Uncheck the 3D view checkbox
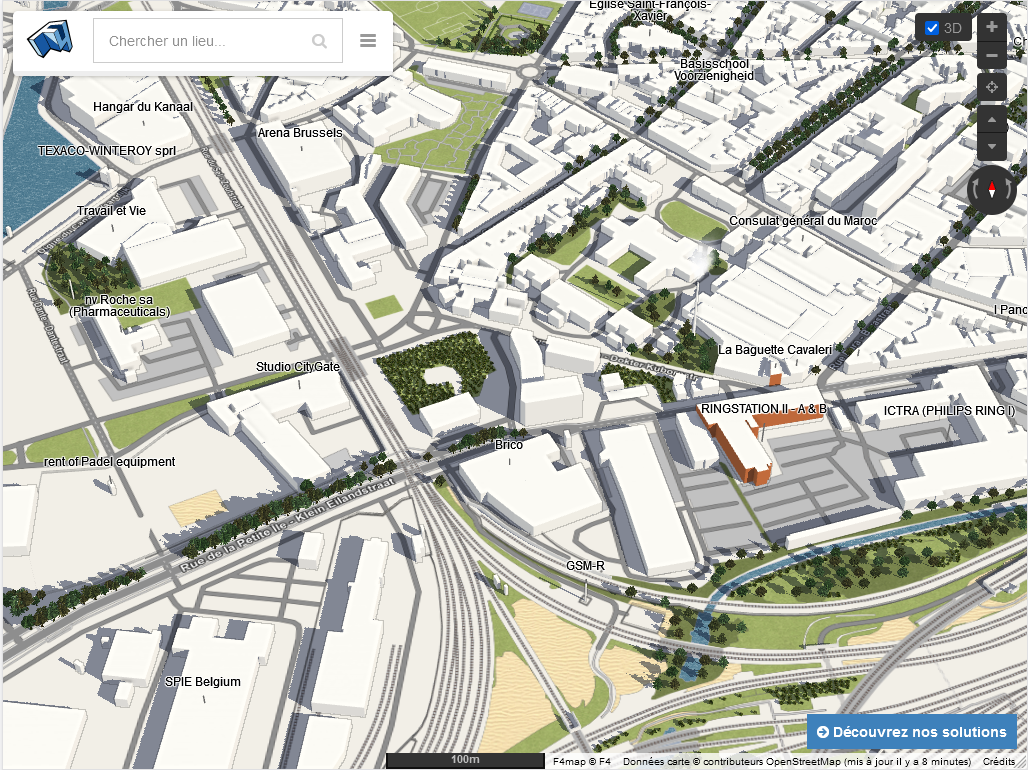The image size is (1028, 770). [x=932, y=28]
